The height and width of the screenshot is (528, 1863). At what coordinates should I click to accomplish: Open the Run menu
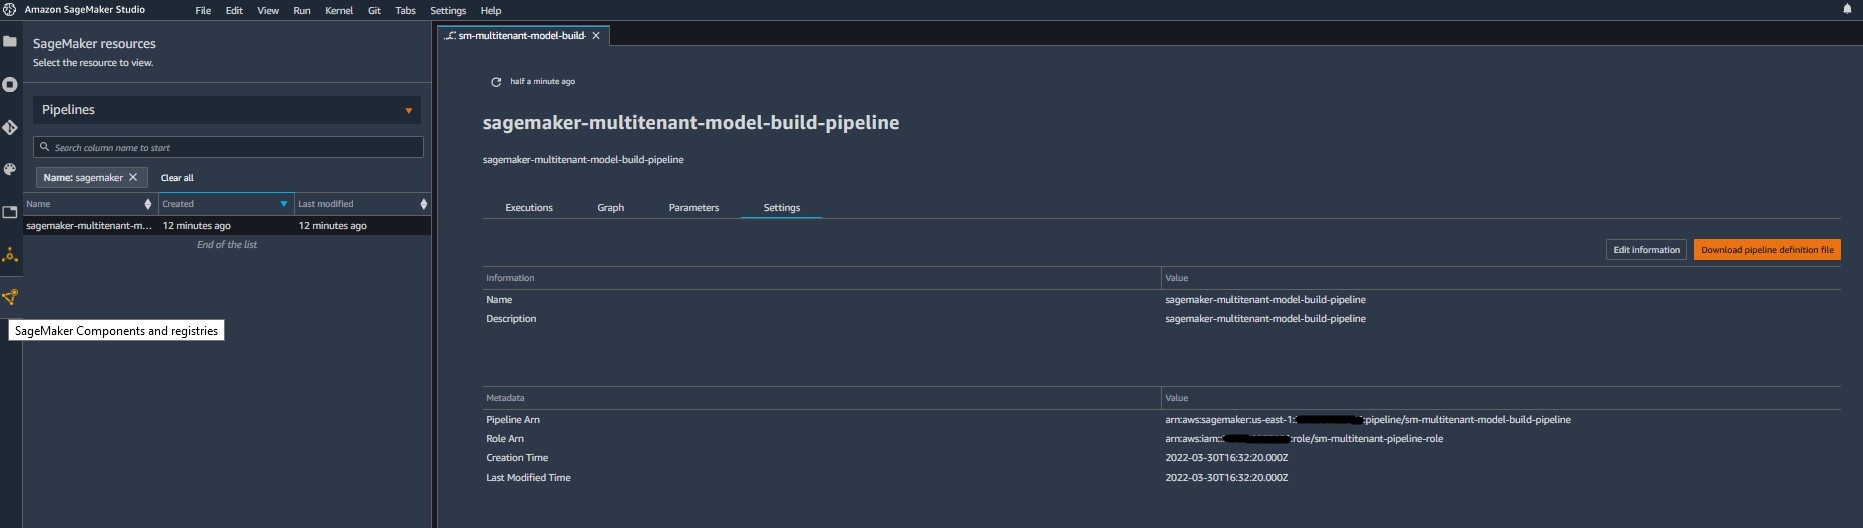tap(302, 10)
